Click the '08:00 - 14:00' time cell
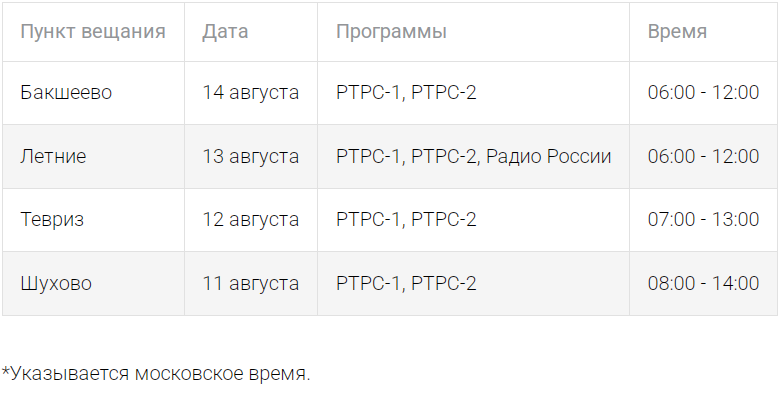Viewport: 778px width, 399px height. point(704,283)
